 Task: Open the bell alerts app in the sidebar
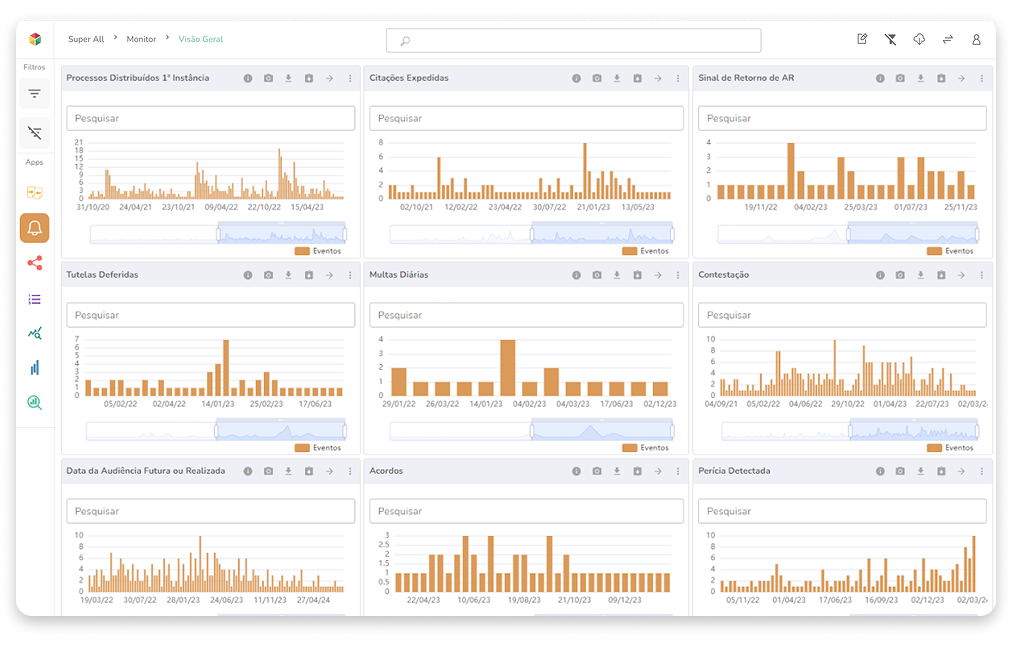[x=34, y=228]
